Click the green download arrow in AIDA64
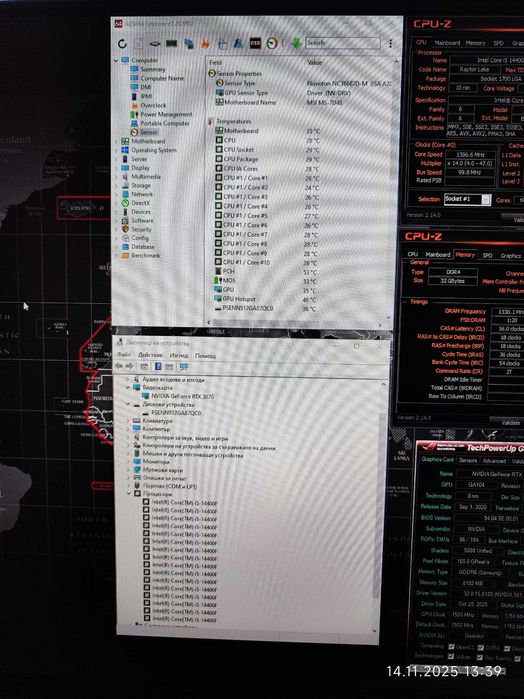 point(297,43)
